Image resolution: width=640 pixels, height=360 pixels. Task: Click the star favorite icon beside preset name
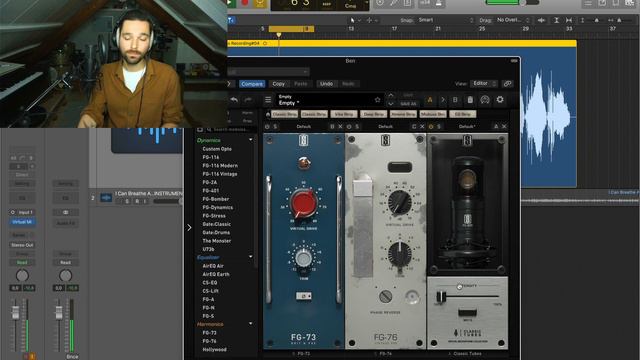tap(378, 100)
